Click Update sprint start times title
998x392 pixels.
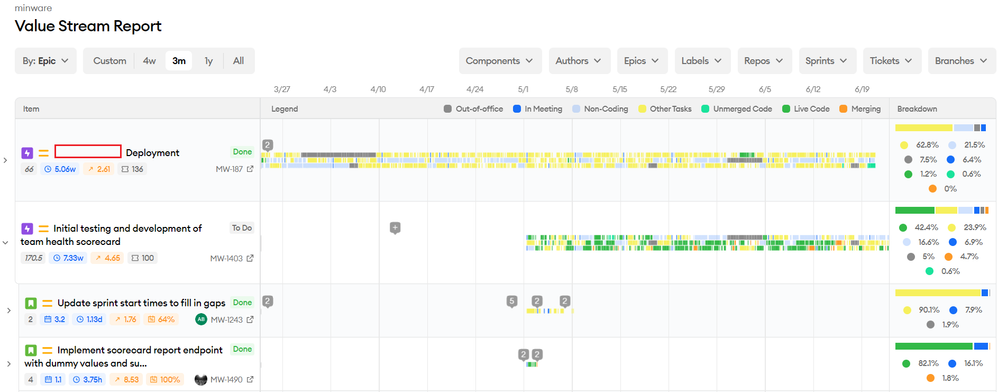pos(141,303)
